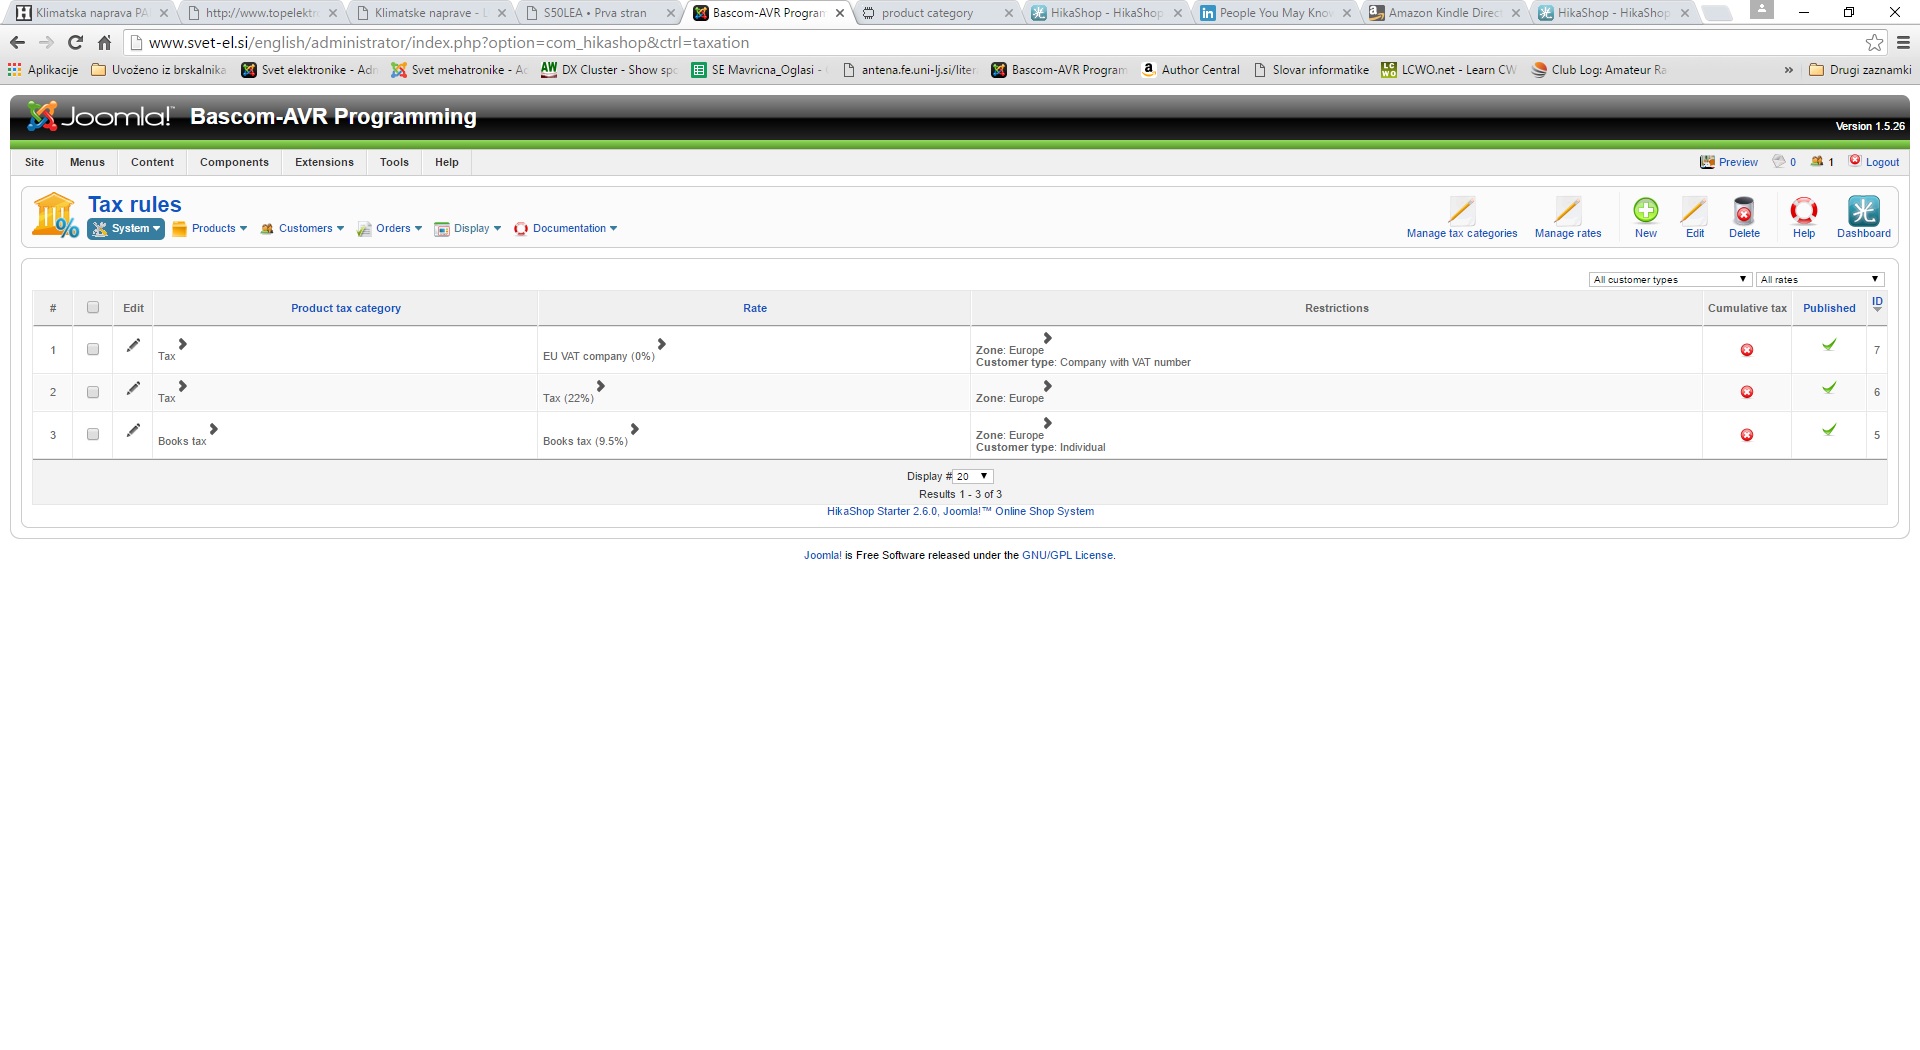This screenshot has height=1050, width=1920.
Task: Go to the HikaShop Dashboard icon
Action: tap(1863, 210)
